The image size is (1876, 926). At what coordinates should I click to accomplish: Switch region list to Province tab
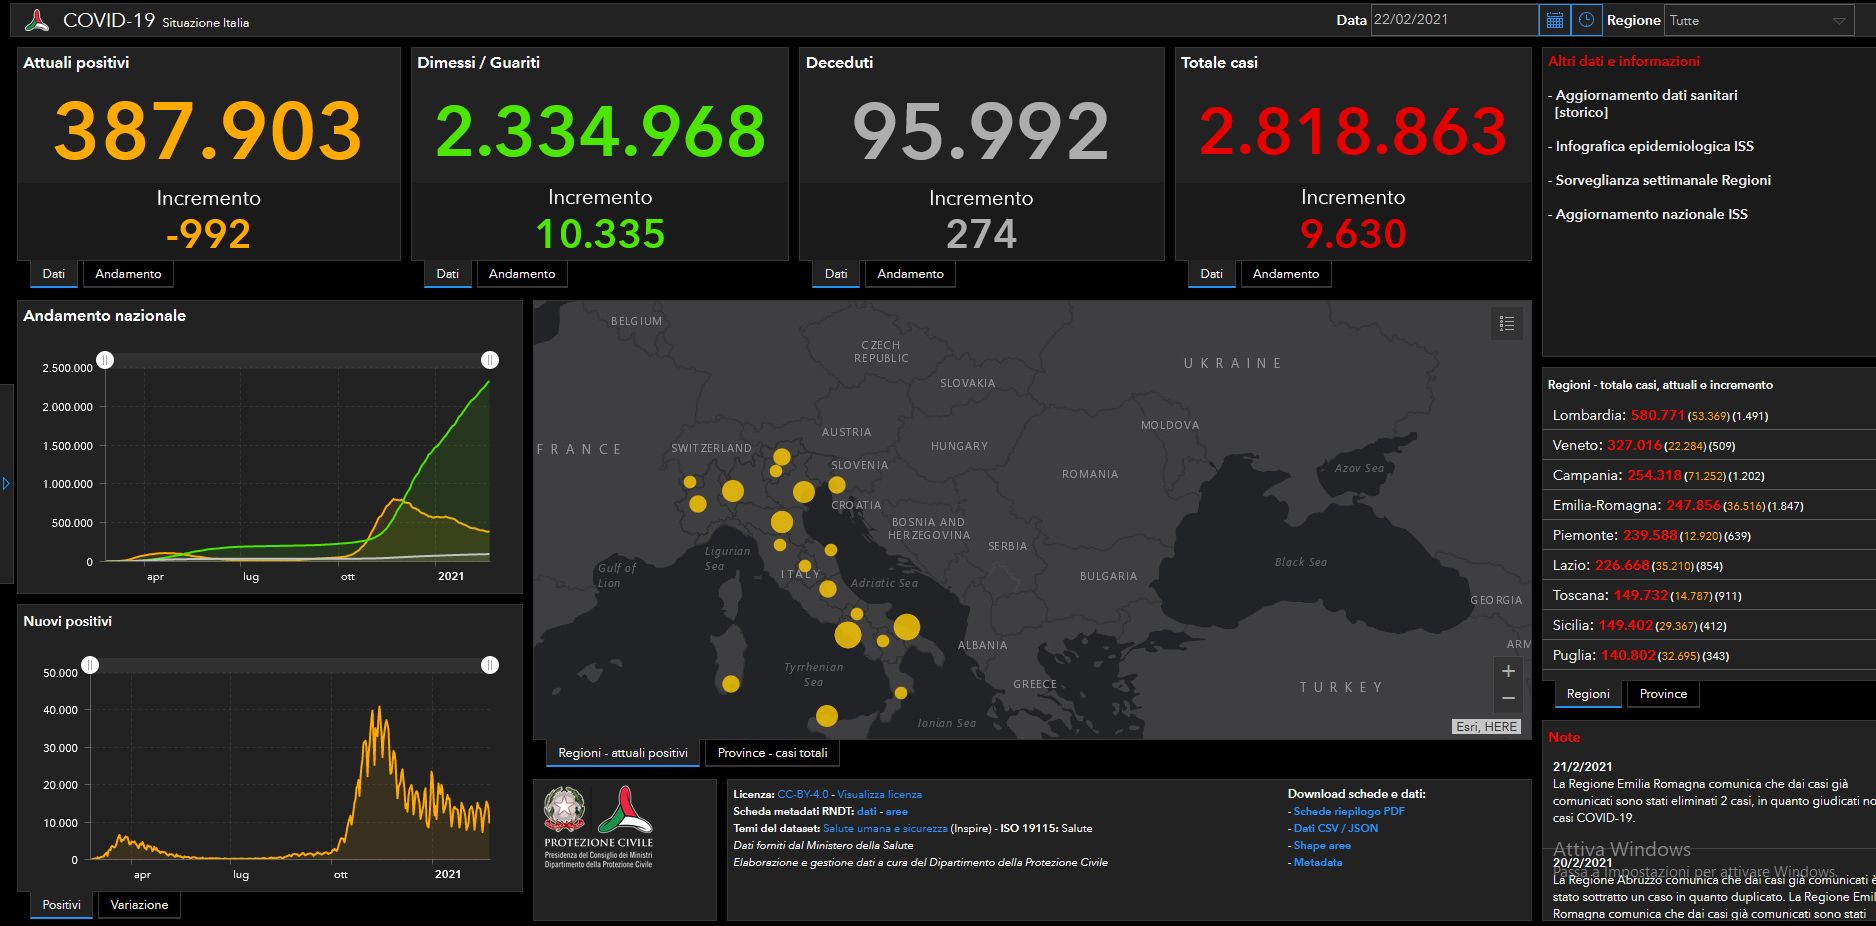[x=1663, y=694]
